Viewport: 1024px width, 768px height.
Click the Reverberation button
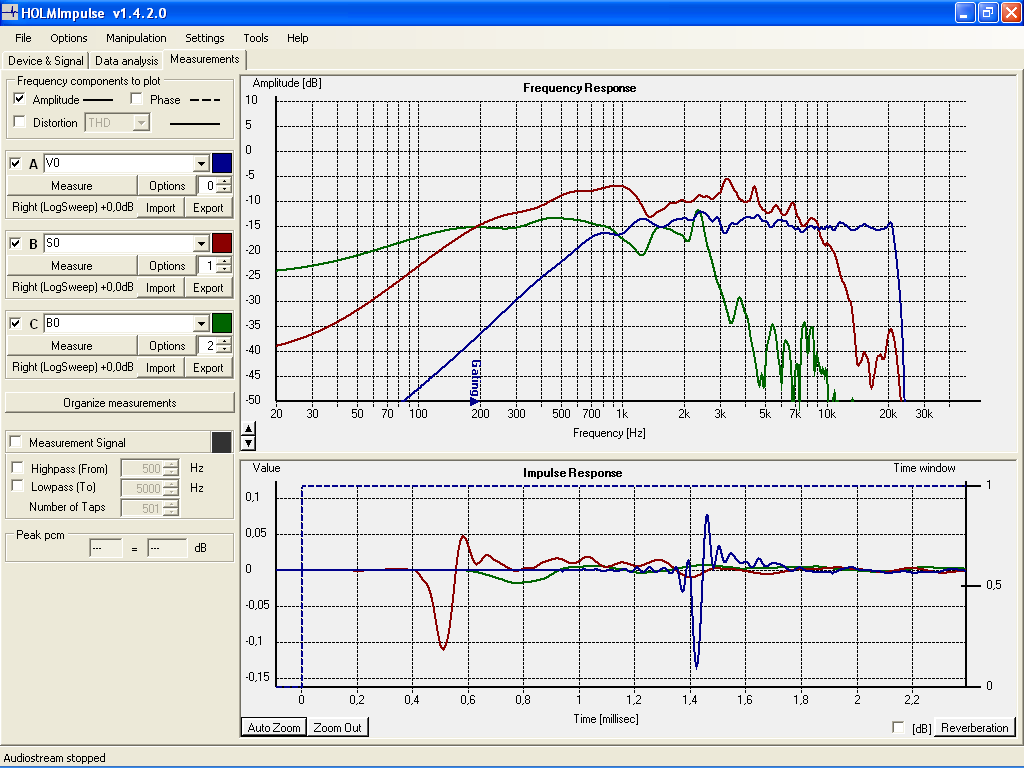[x=974, y=728]
